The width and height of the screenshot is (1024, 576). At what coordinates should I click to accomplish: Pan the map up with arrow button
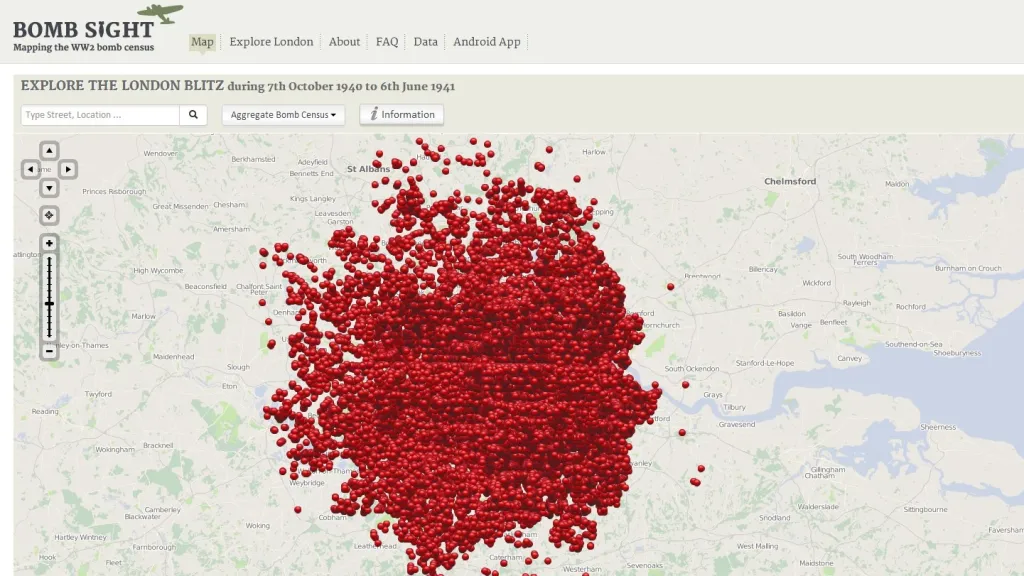point(48,150)
